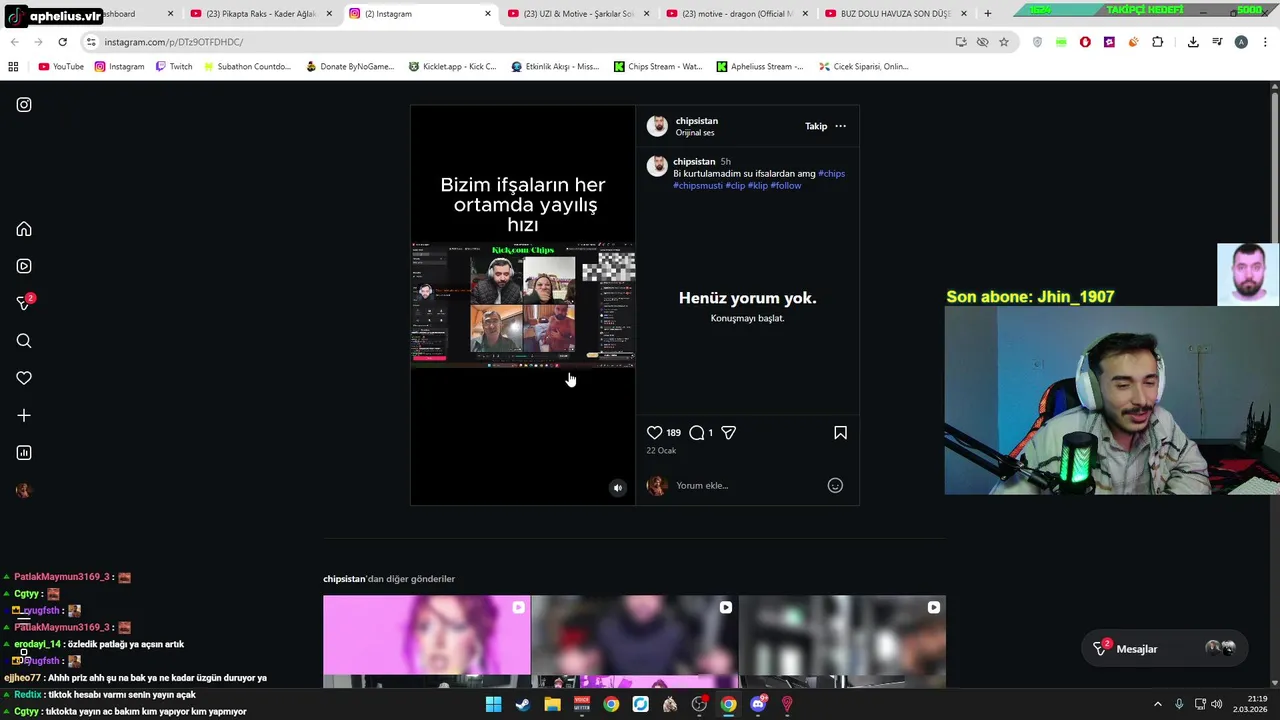
Task: Open Instagram search from the sidebar
Action: pos(24,341)
